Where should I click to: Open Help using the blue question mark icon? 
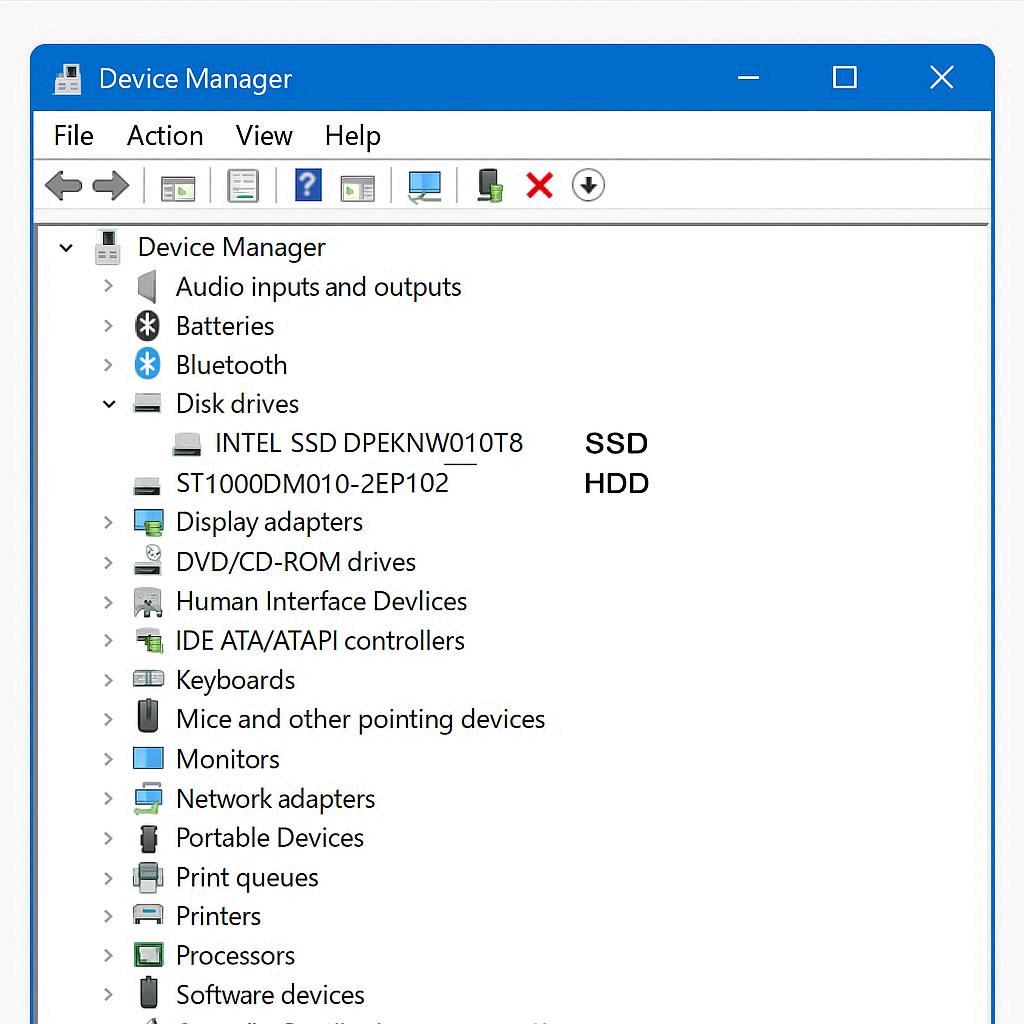[x=307, y=185]
